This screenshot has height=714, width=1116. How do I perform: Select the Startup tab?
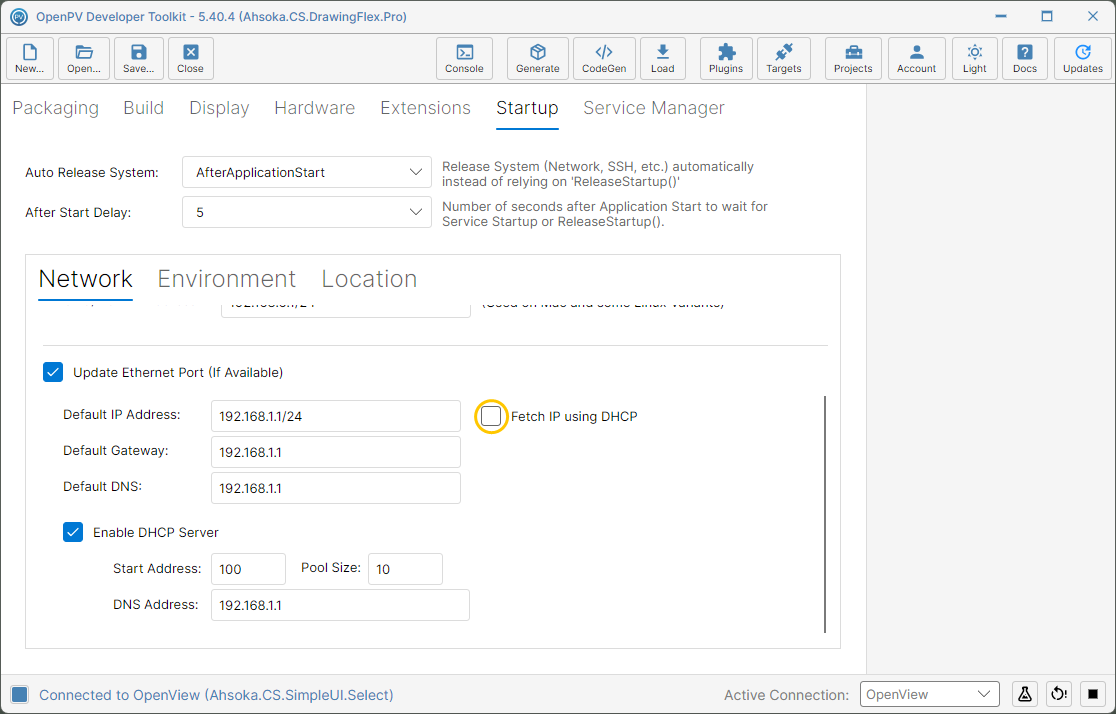tap(527, 108)
